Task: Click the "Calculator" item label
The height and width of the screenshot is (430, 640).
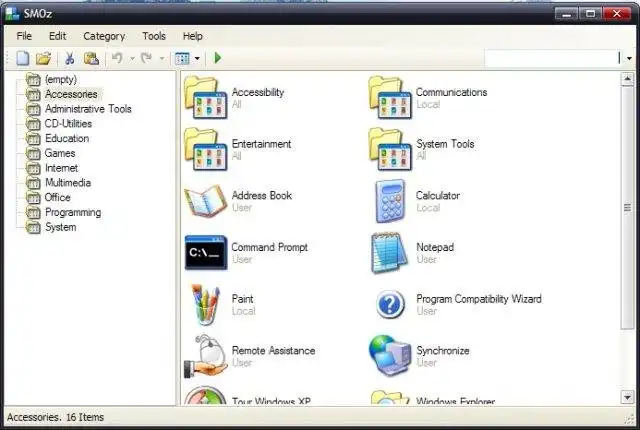Action: (x=438, y=196)
